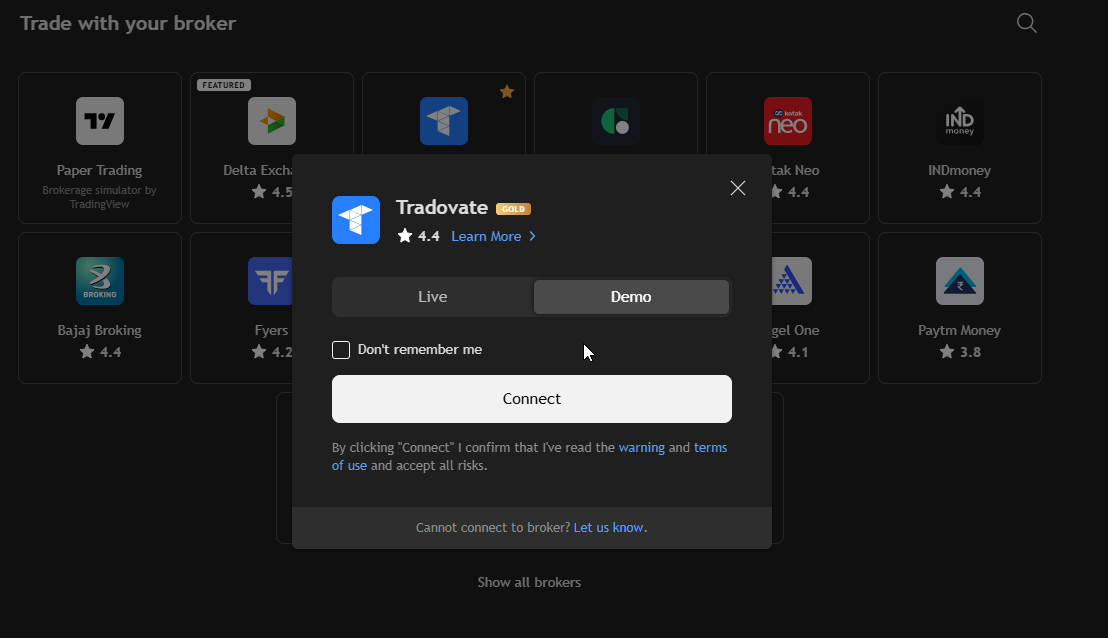Screen dimensions: 1108x638
Task: Click the Tradovate logo in the dialog header
Action: pyautogui.click(x=356, y=220)
